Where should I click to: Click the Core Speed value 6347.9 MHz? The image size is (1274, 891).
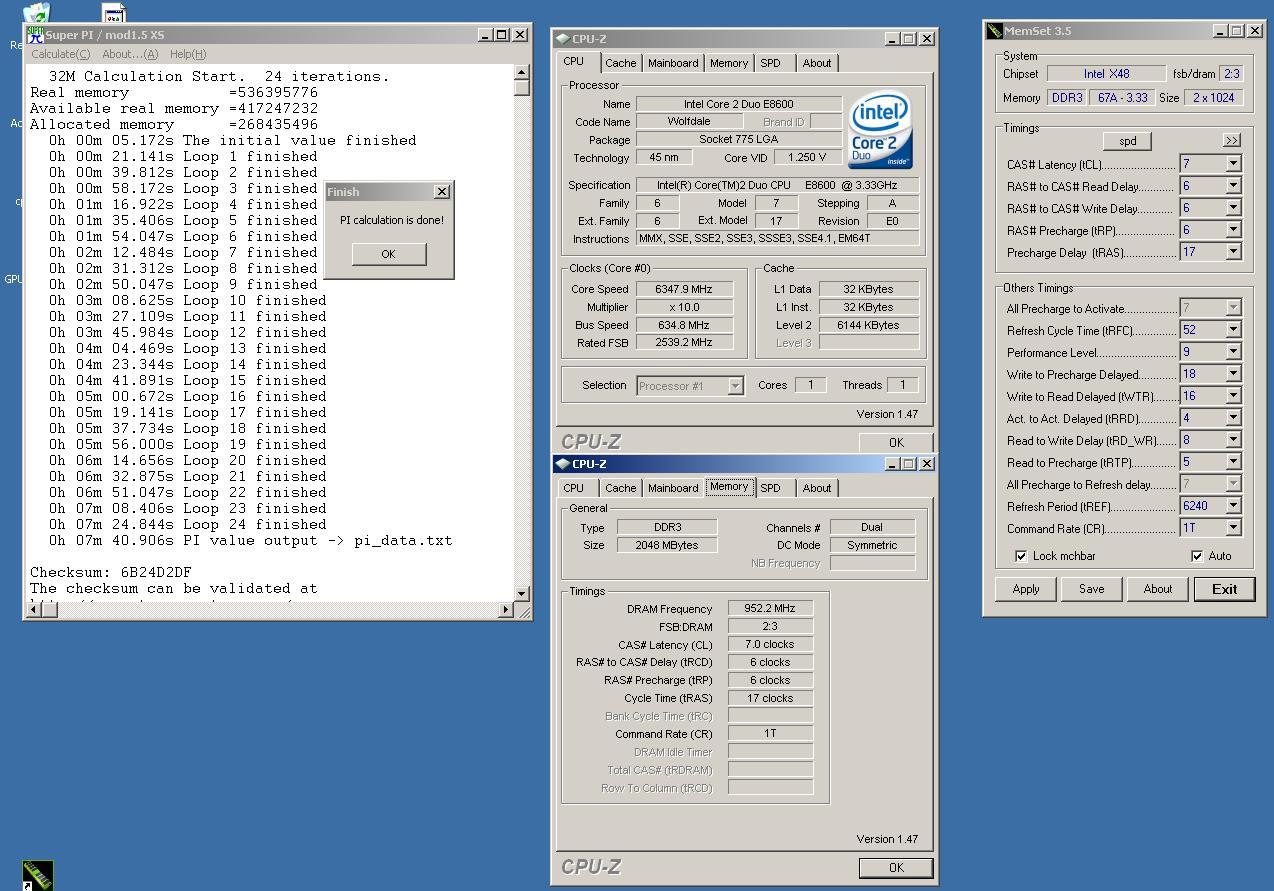[x=683, y=289]
